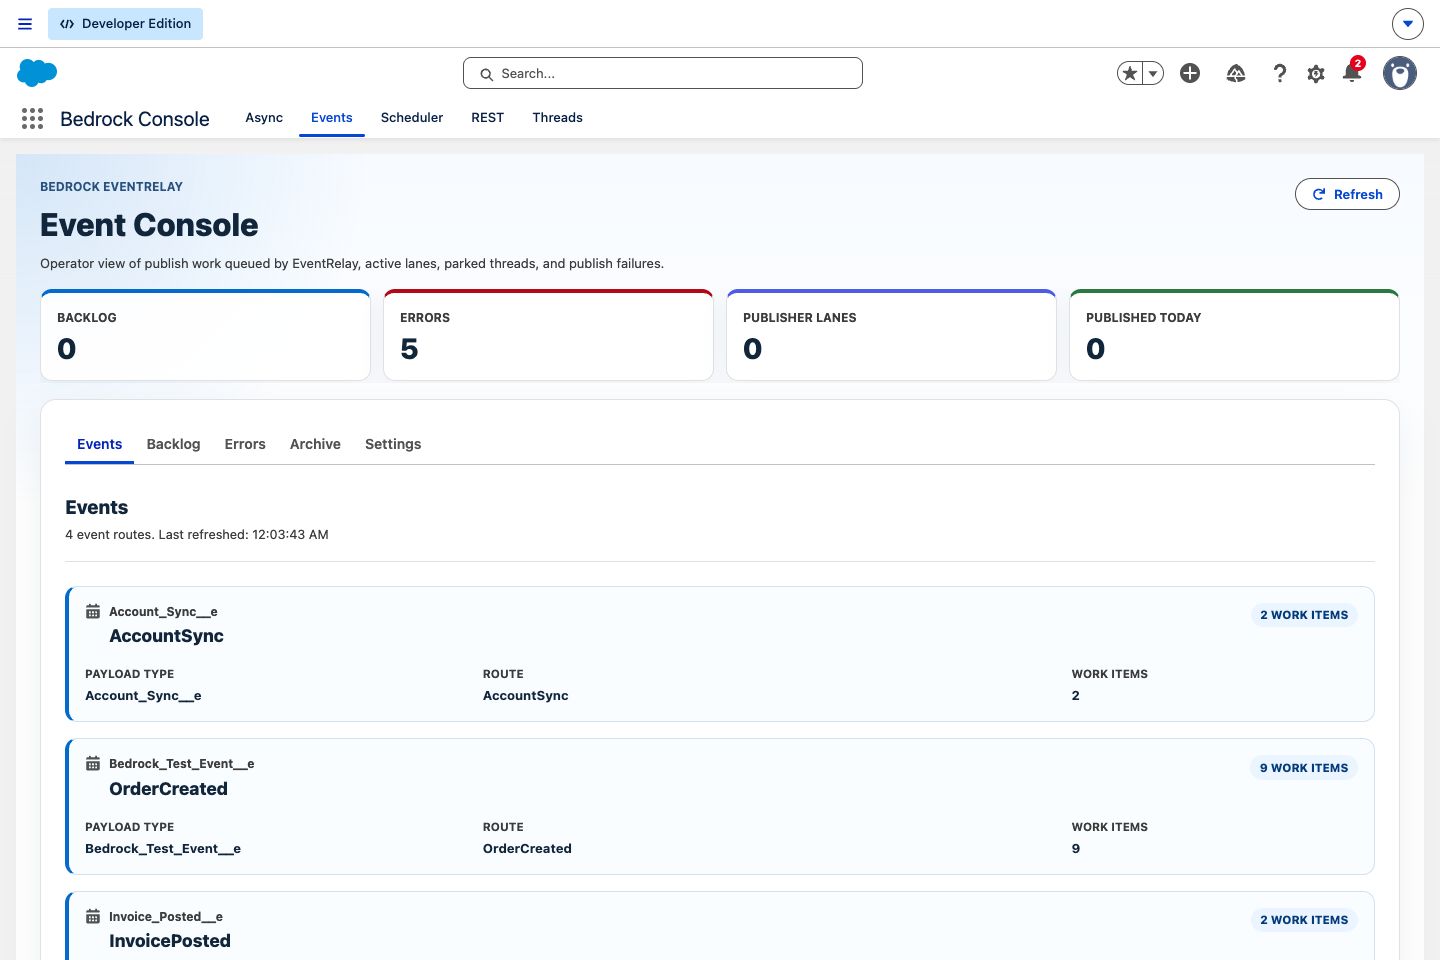The image size is (1440, 960).
Task: Open the Archive sub-tab
Action: (315, 444)
